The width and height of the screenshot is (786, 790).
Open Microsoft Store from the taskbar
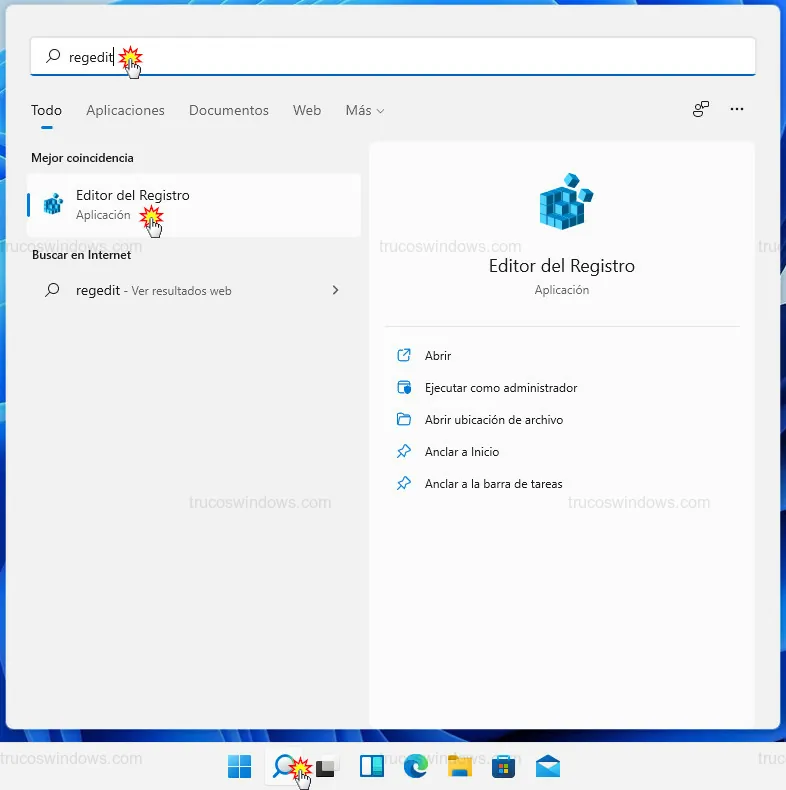(503, 766)
